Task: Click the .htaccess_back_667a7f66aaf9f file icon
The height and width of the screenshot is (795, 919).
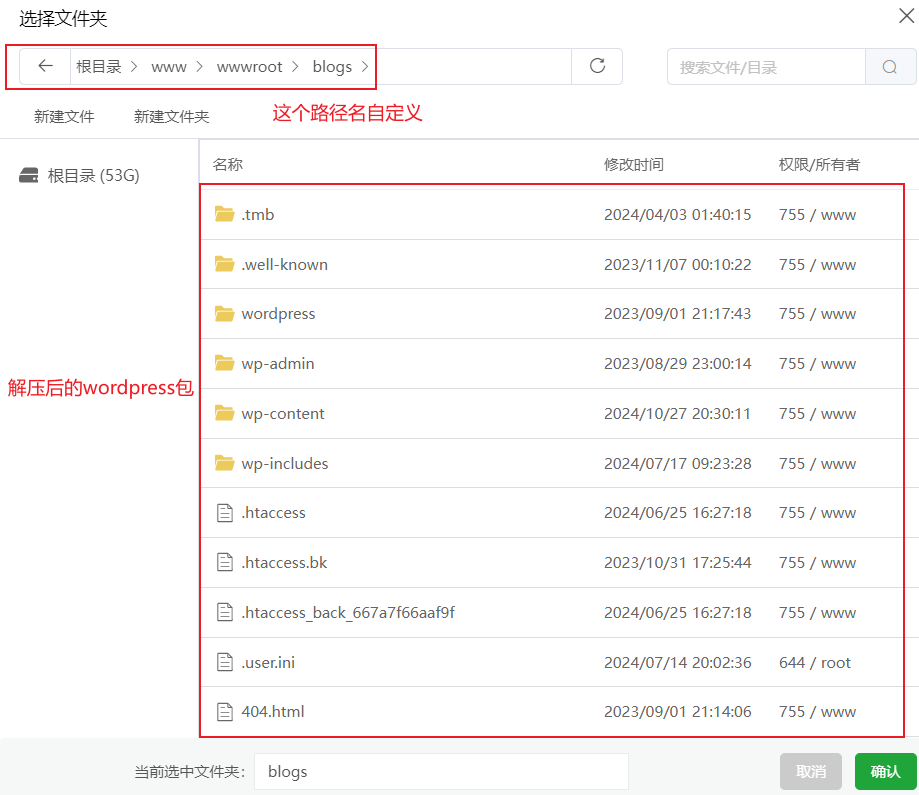Action: [225, 613]
